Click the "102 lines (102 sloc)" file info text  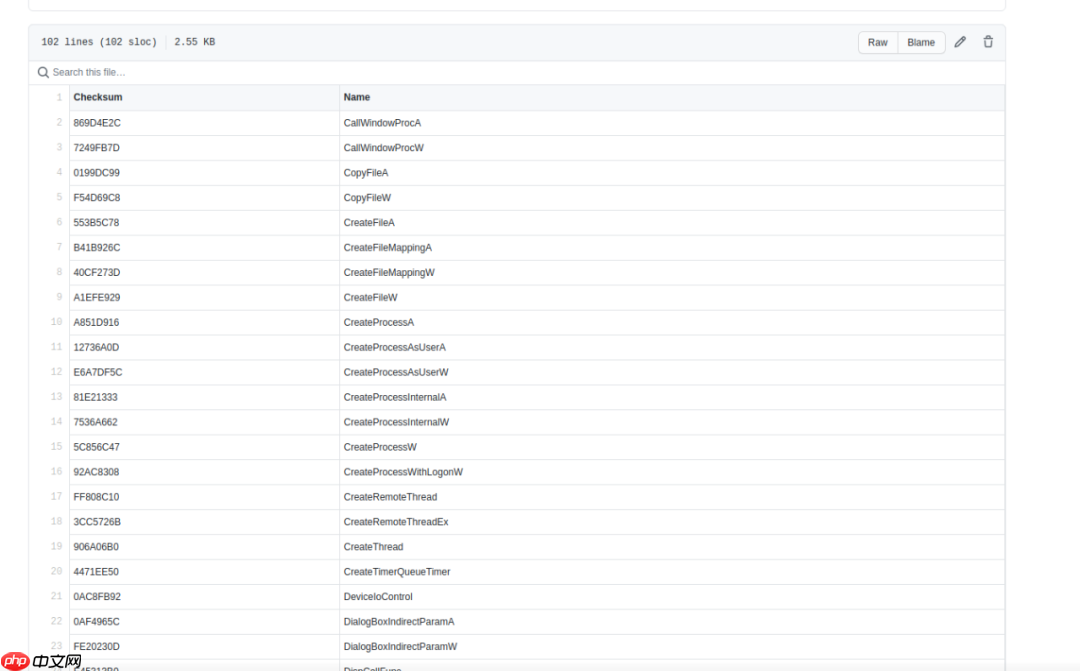click(99, 42)
